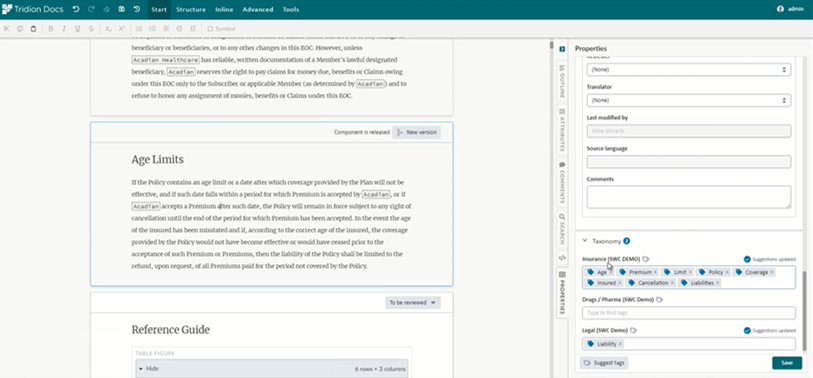This screenshot has height=378, width=813.
Task: Remove the Cancellation tag
Action: coord(672,283)
